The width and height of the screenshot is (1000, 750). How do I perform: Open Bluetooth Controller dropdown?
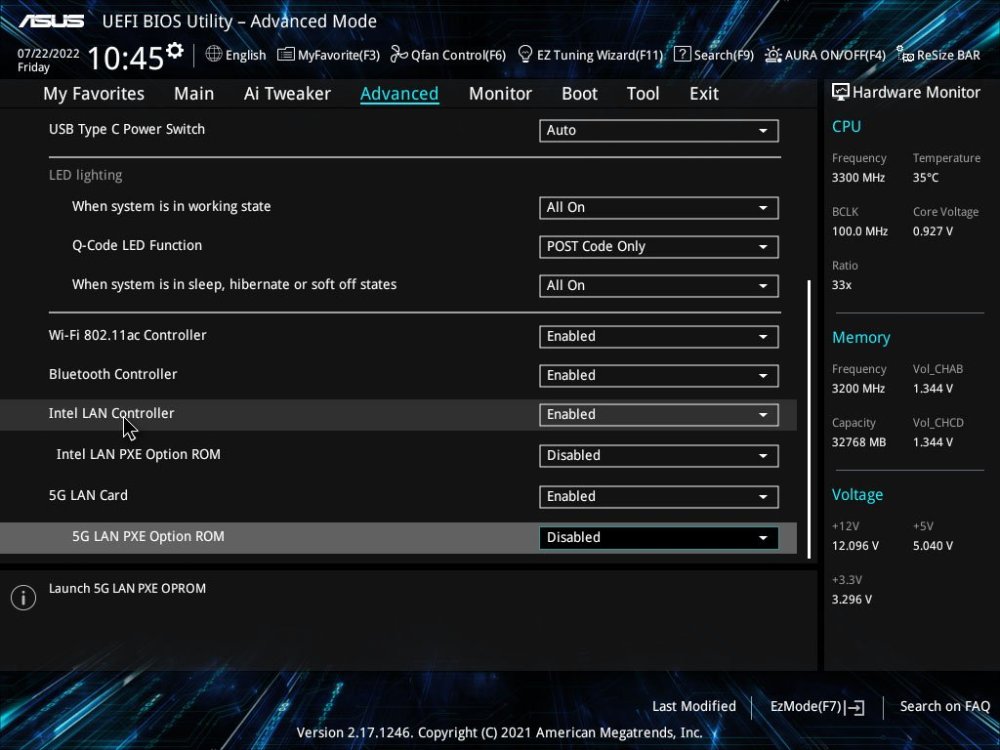[x=659, y=376]
